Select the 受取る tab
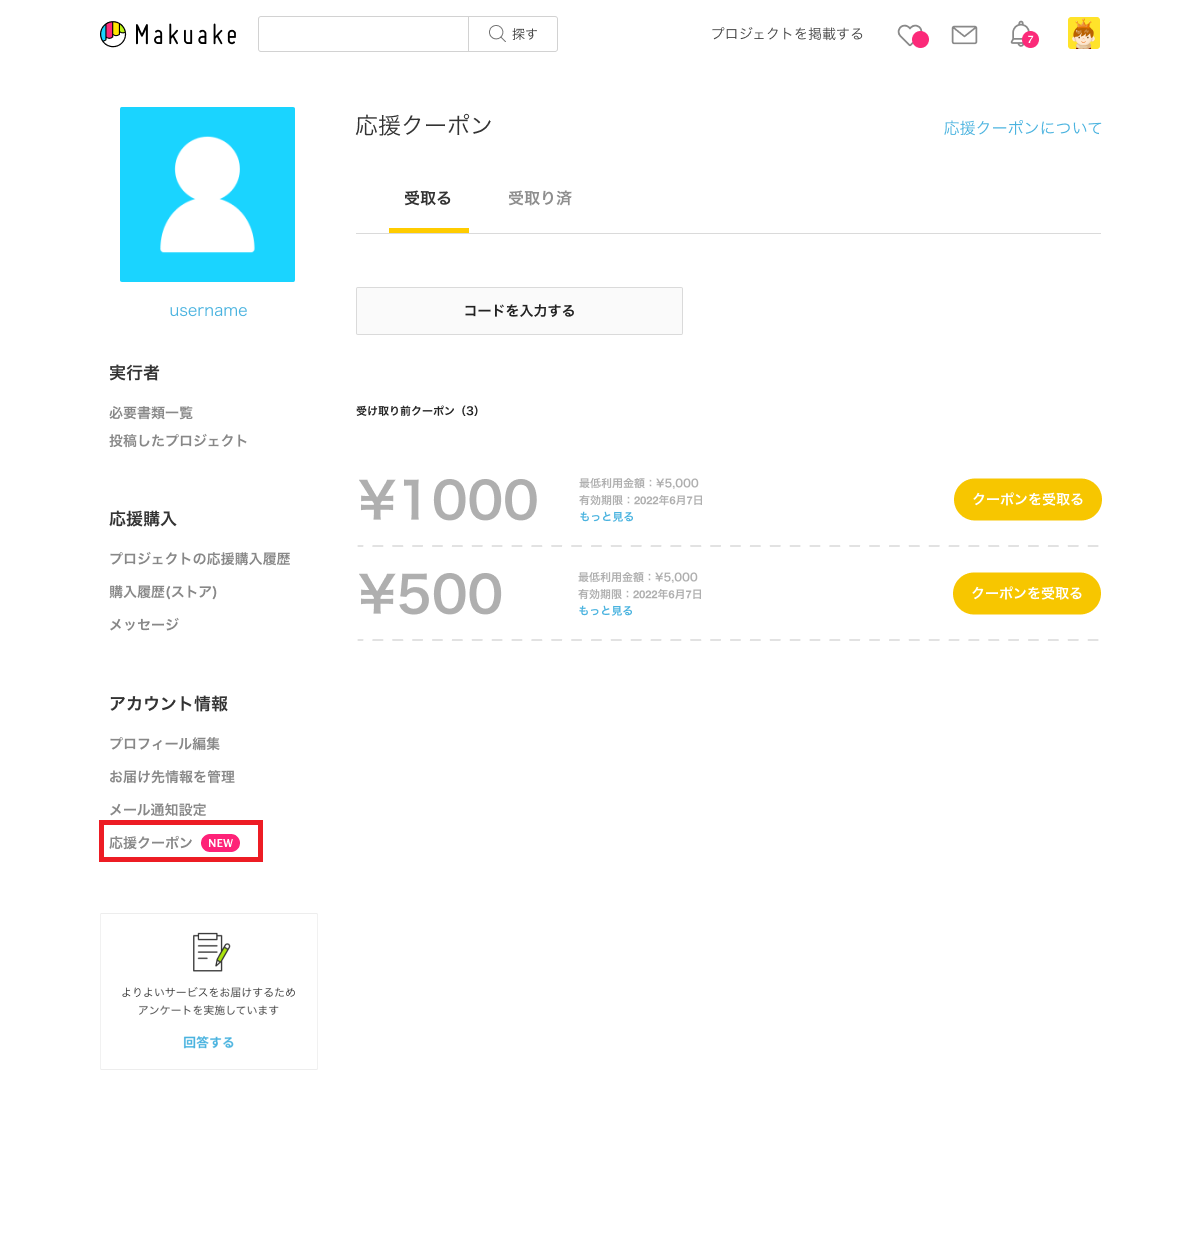The height and width of the screenshot is (1256, 1200). [428, 198]
